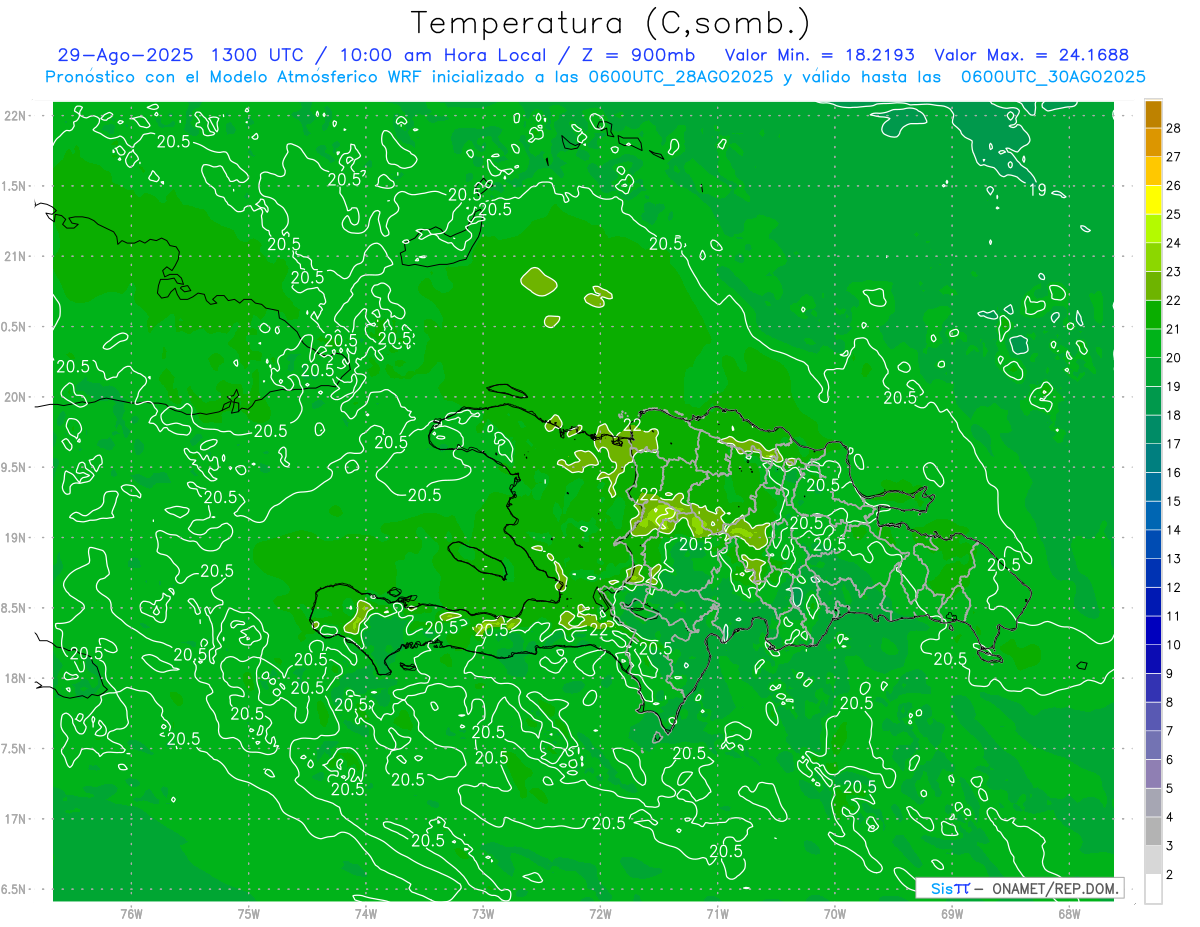Click the "74W" longitude axis label
1200x927 pixels.
[x=366, y=913]
